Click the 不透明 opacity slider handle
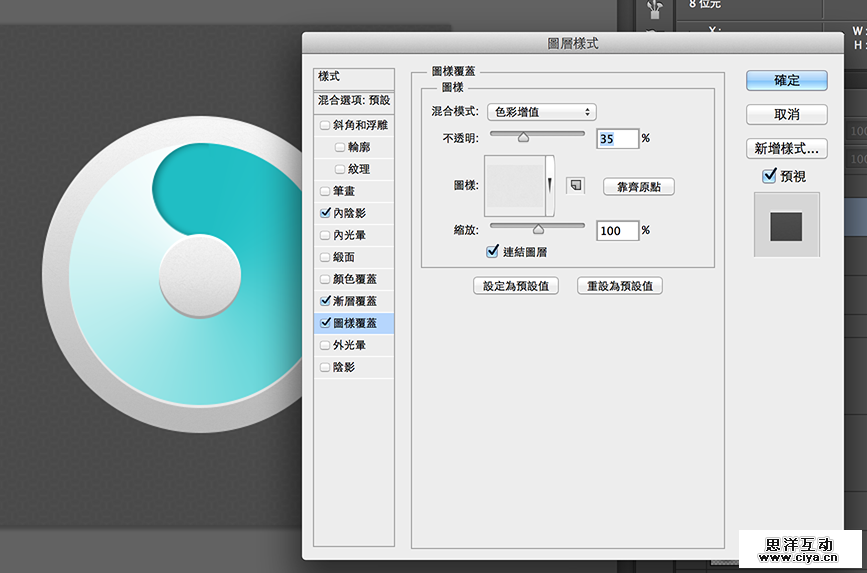Screen dimensions: 867x573 523,138
